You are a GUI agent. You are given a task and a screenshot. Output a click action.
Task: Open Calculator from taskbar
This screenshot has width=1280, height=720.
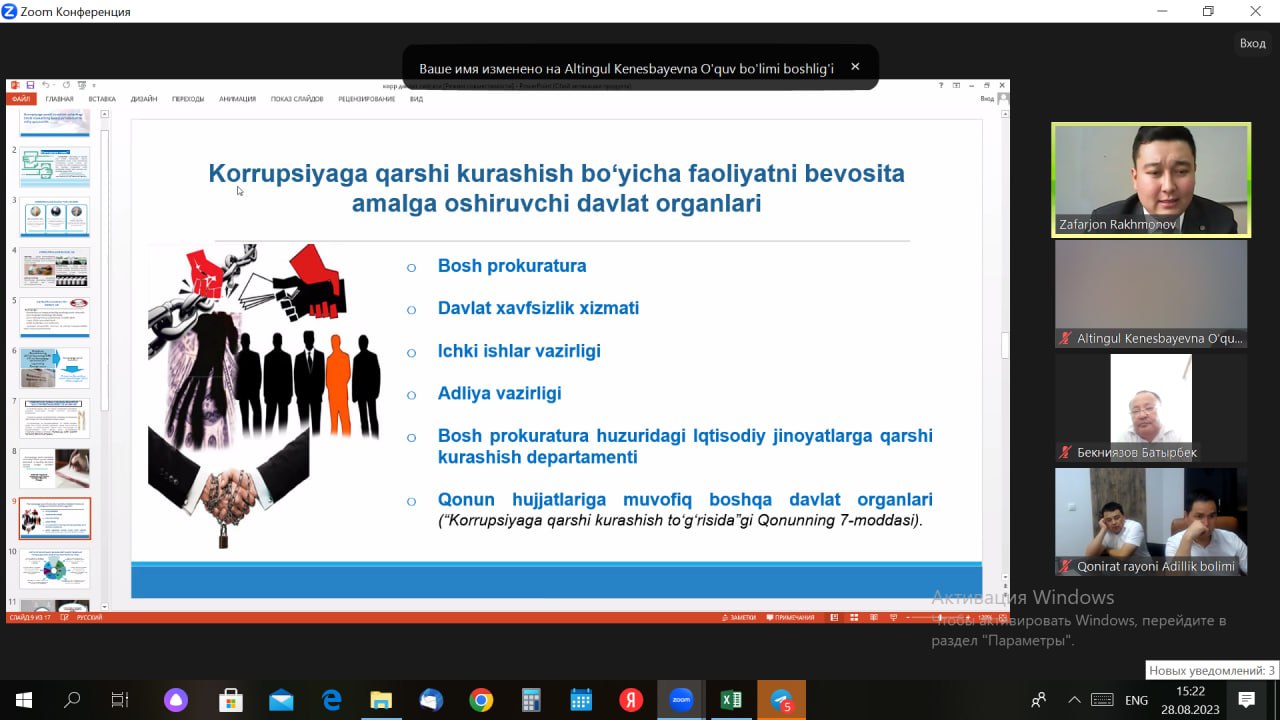coord(531,700)
